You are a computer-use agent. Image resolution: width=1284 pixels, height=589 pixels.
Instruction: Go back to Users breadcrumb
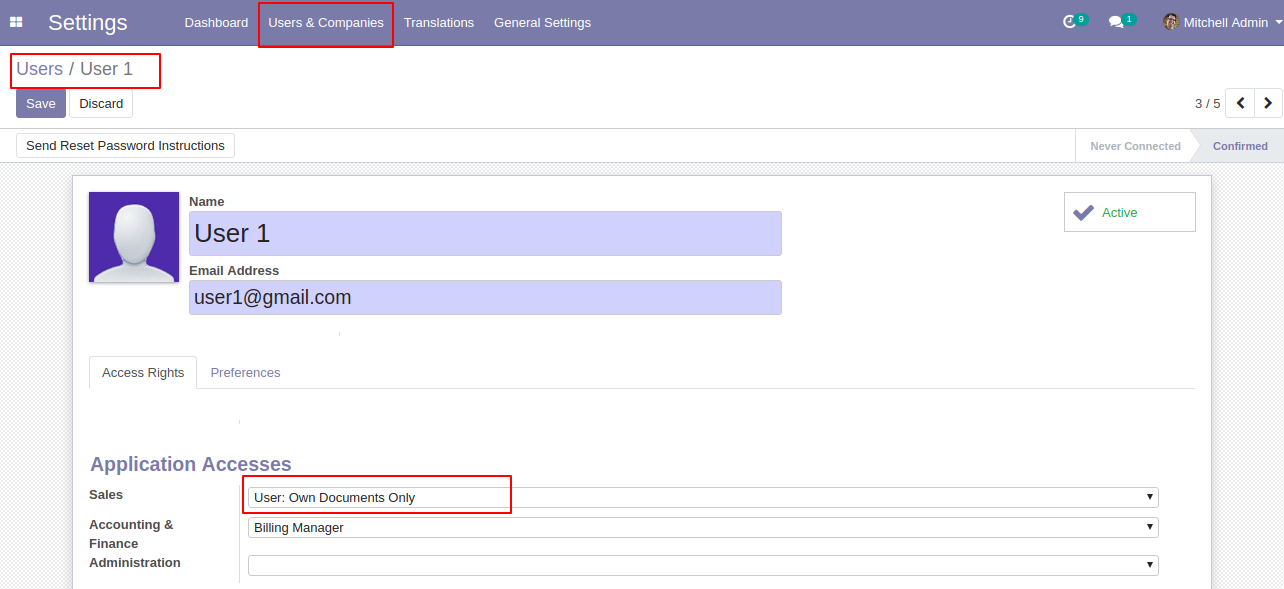(40, 69)
